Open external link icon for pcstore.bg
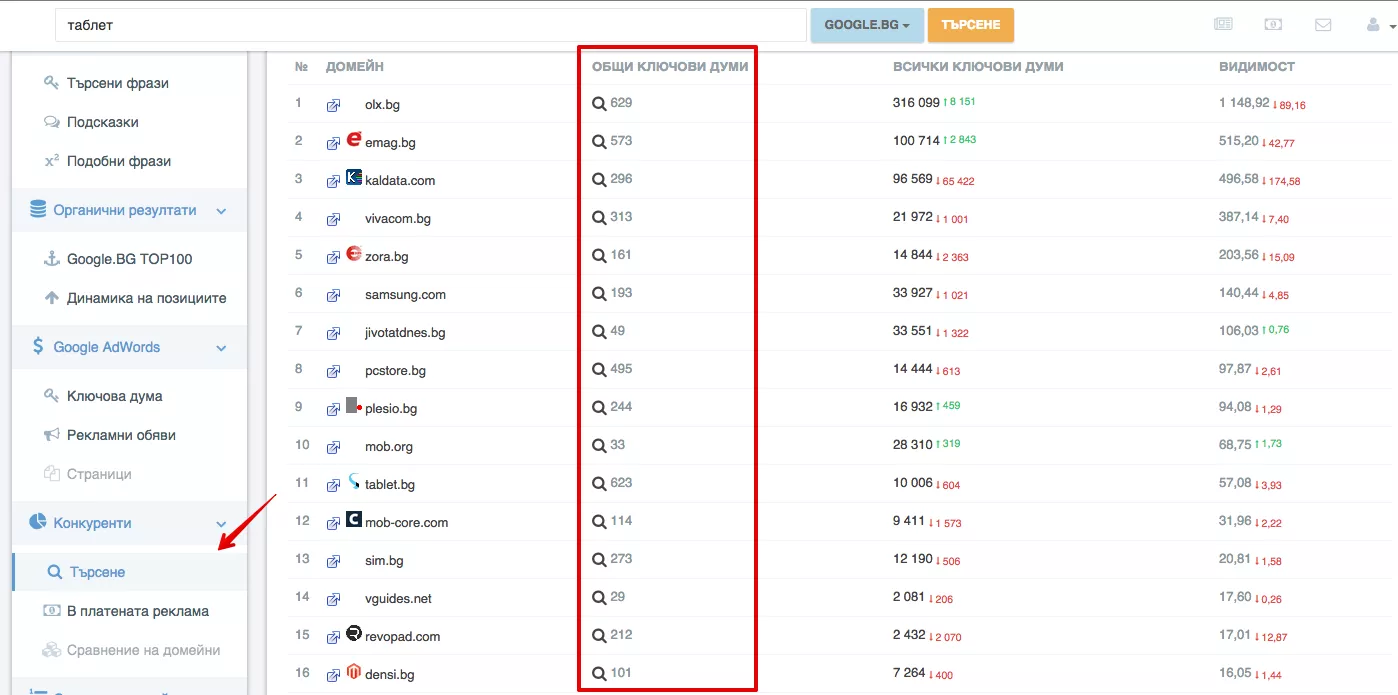Screen dimensions: 1398x695 [333, 371]
